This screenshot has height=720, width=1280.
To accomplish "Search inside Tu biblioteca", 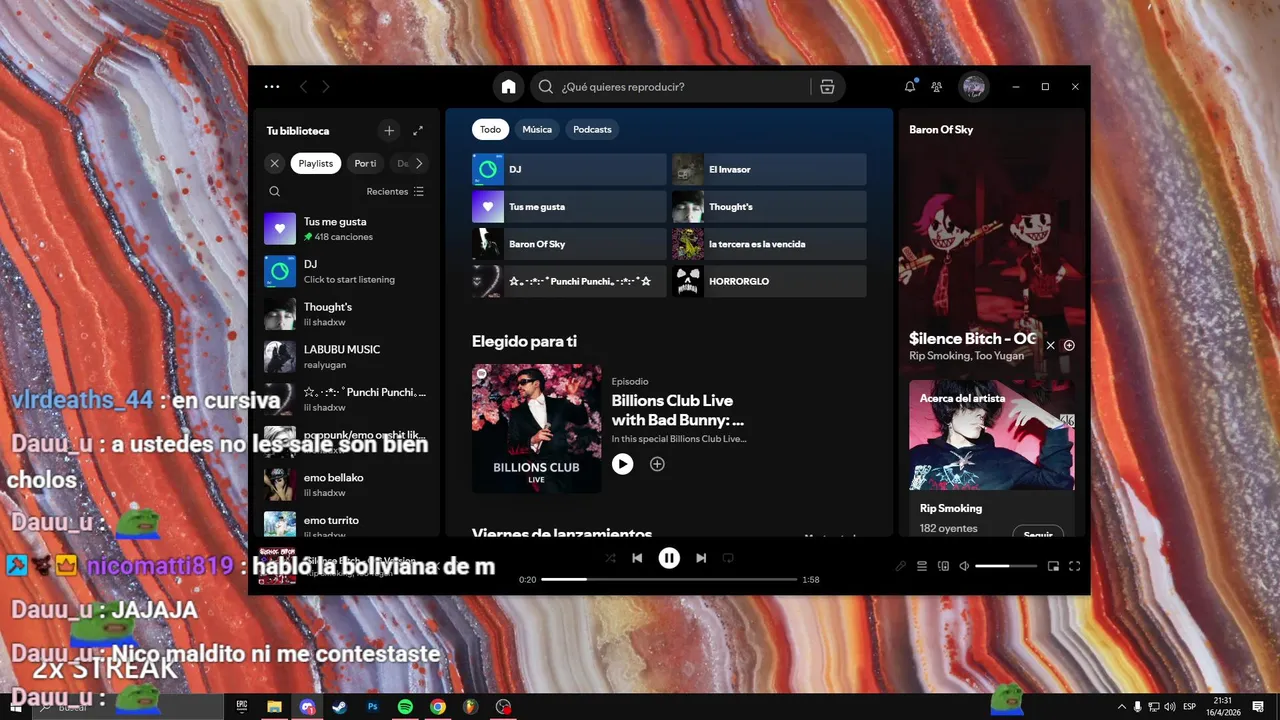I will (275, 191).
